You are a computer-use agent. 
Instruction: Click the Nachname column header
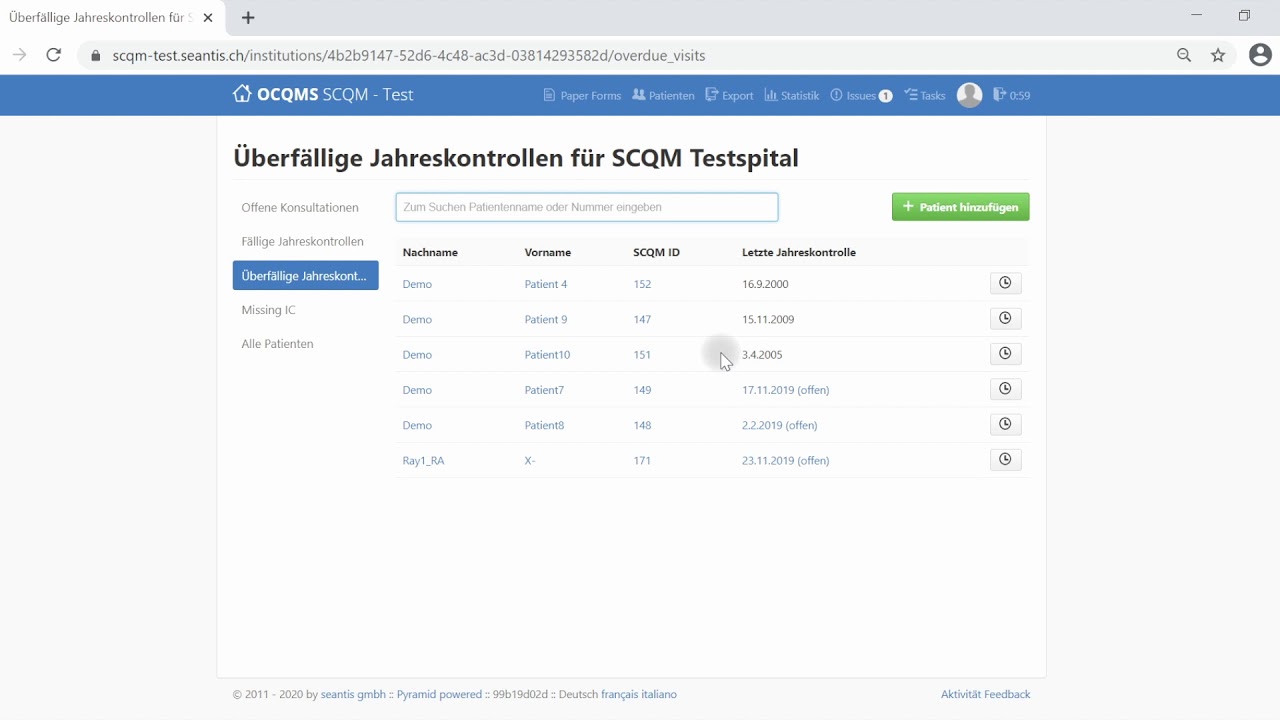pyautogui.click(x=430, y=252)
